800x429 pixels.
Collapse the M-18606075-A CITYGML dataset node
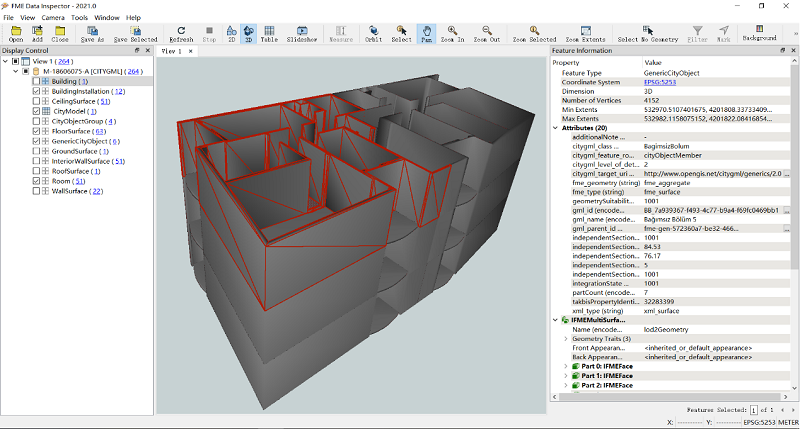click(x=16, y=71)
